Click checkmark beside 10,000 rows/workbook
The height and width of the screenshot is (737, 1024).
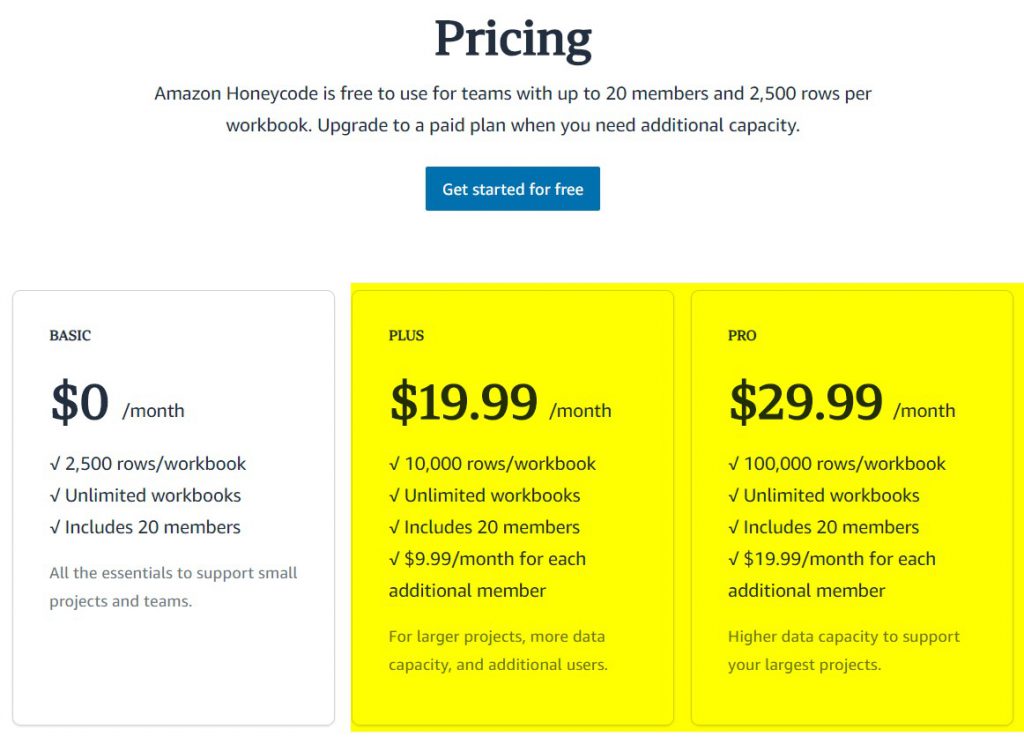394,464
